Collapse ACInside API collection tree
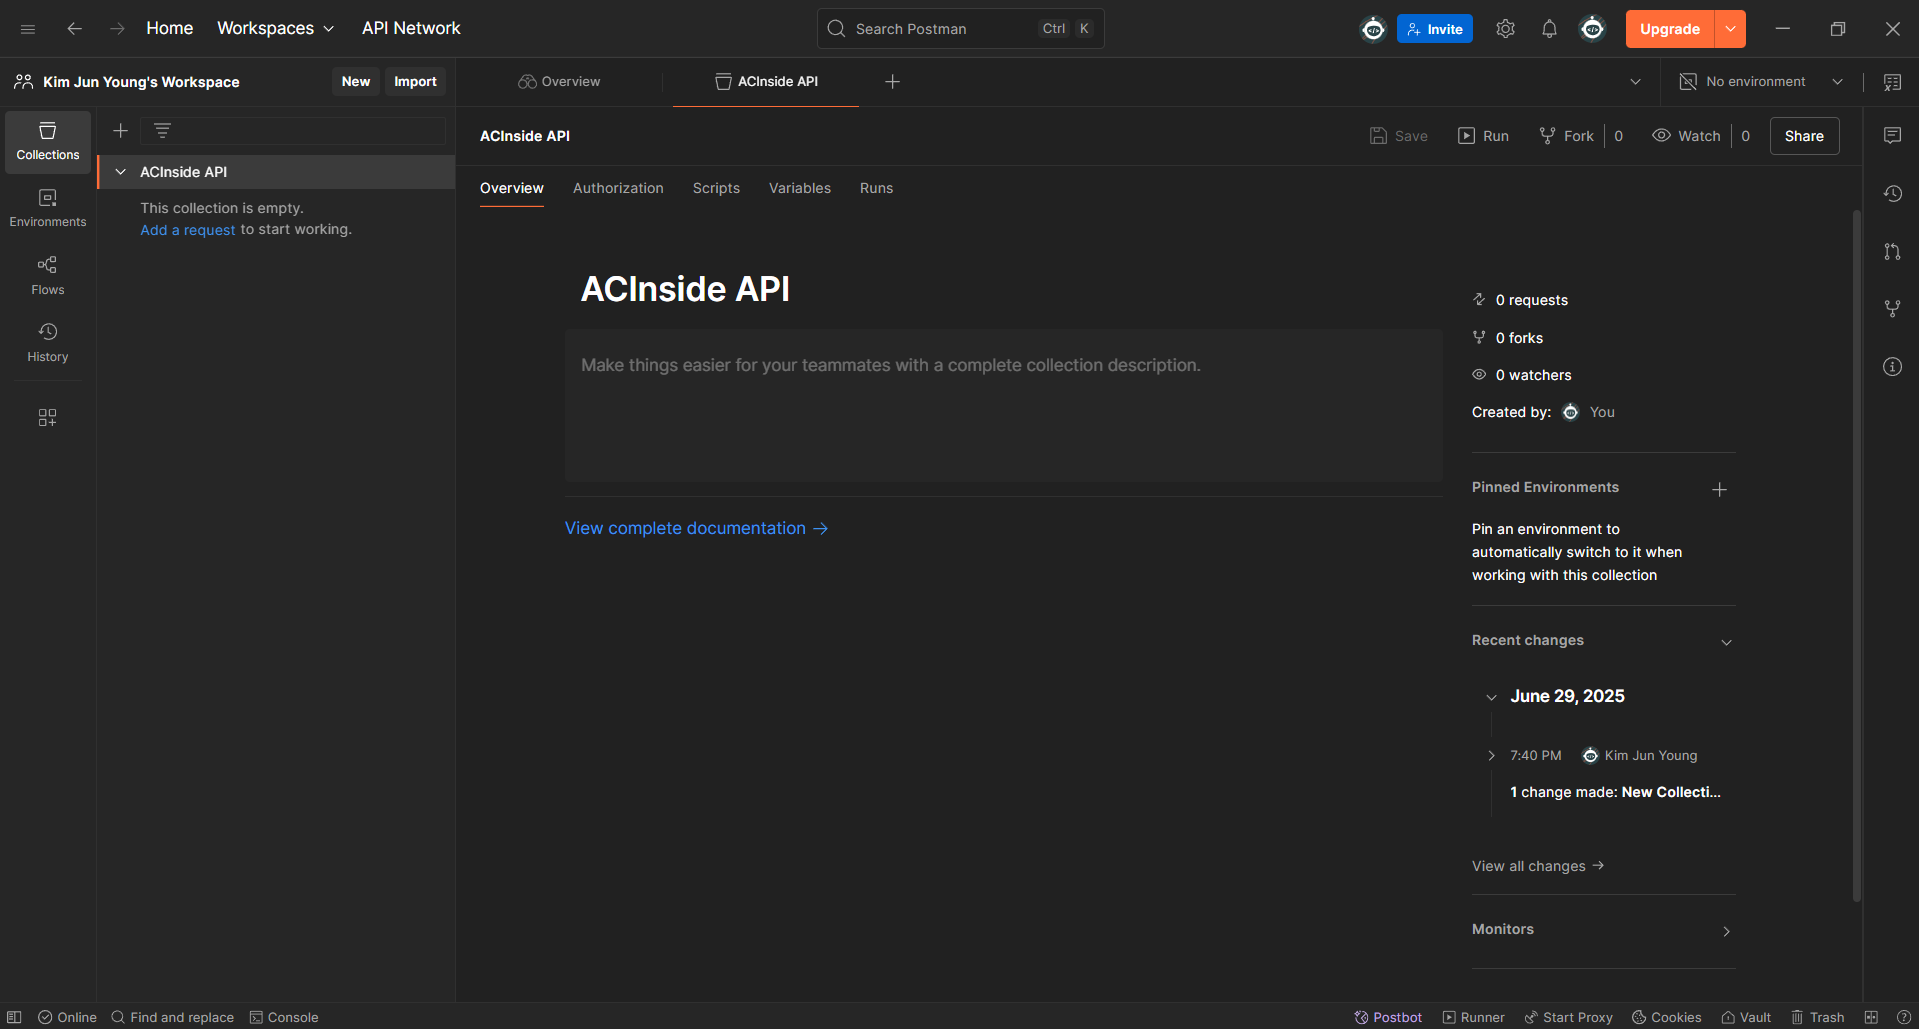Viewport: 1919px width, 1029px height. [120, 172]
